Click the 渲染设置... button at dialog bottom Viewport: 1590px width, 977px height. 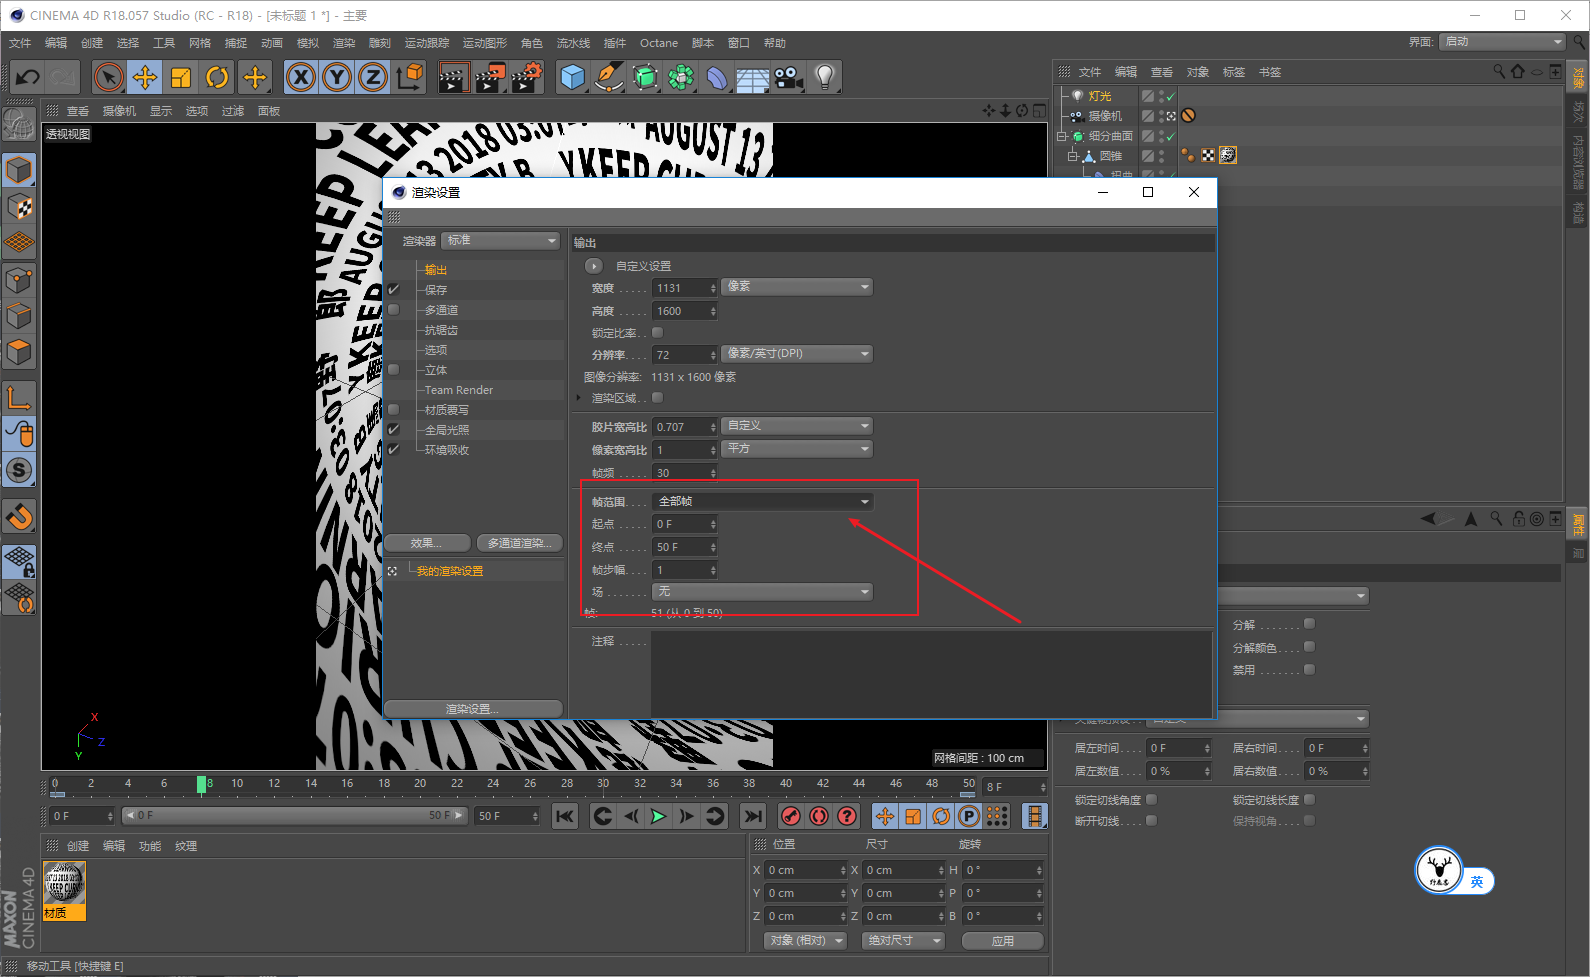click(473, 709)
